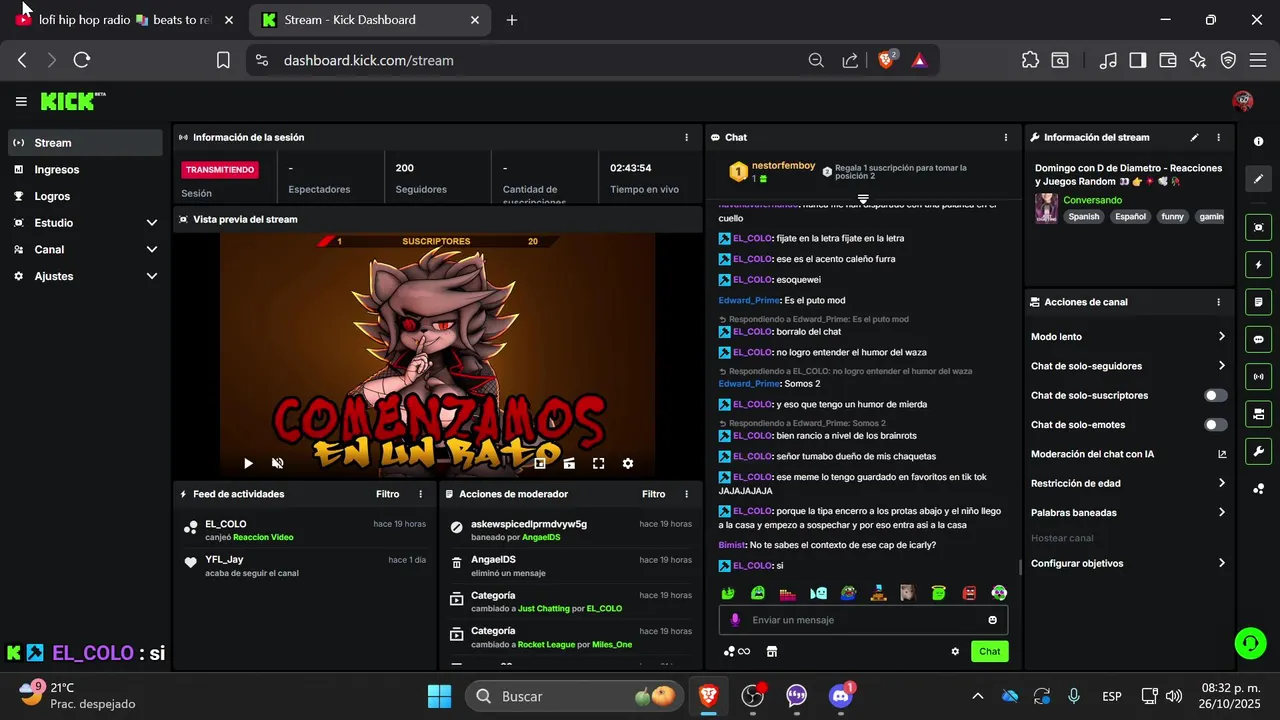The height and width of the screenshot is (720, 1280).
Task: Click the taskbar Buscar search box
Action: pos(575,696)
